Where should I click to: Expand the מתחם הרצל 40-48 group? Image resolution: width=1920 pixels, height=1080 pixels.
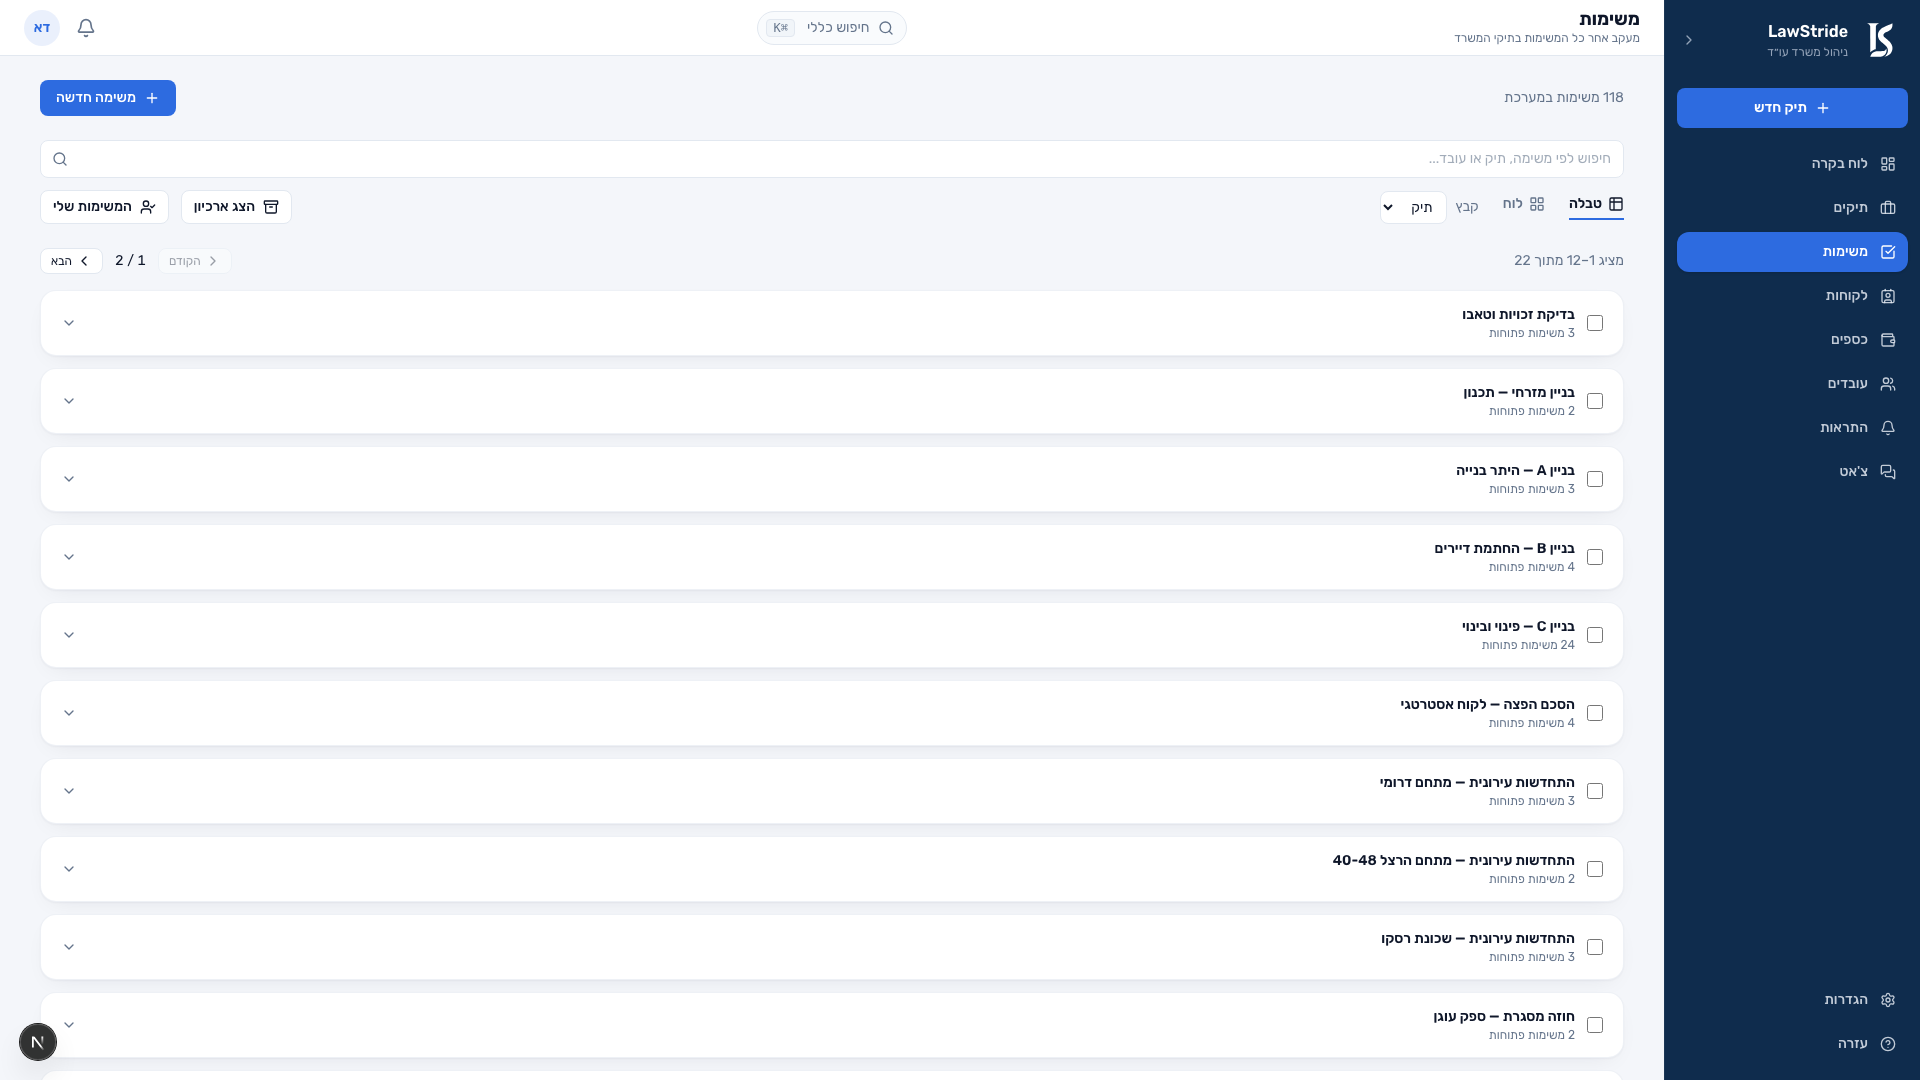pyautogui.click(x=69, y=869)
